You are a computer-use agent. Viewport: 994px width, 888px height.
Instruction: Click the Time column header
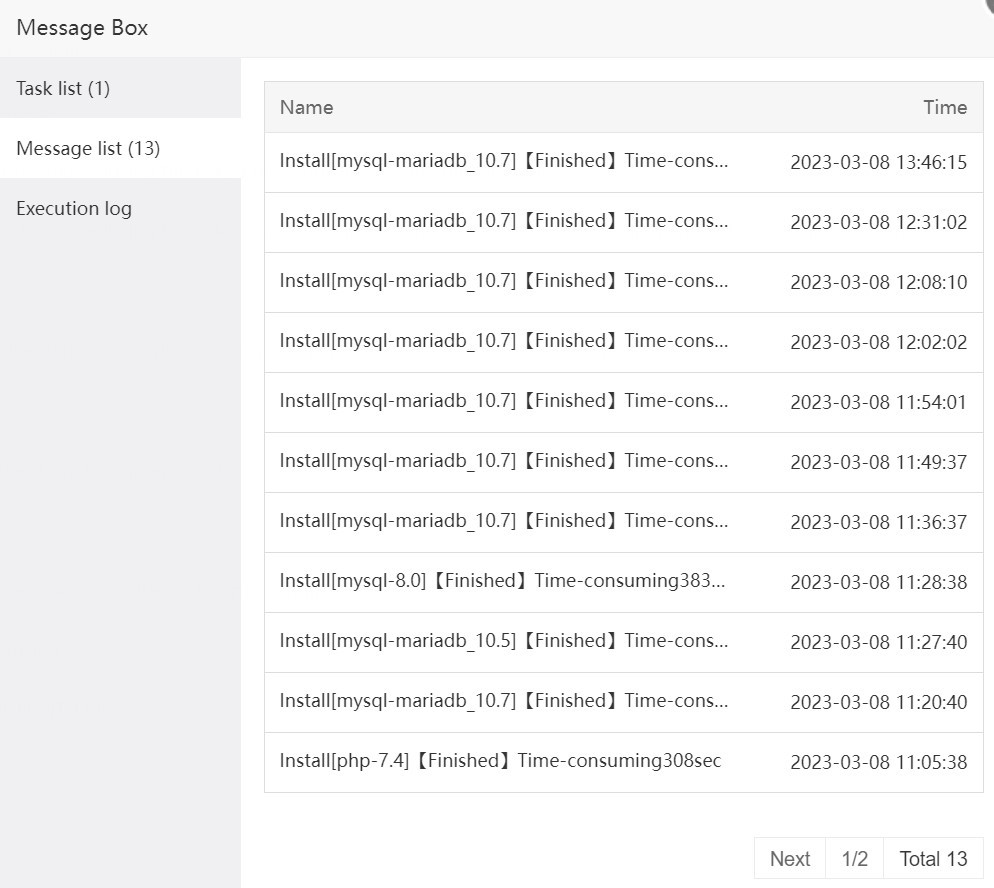click(945, 107)
